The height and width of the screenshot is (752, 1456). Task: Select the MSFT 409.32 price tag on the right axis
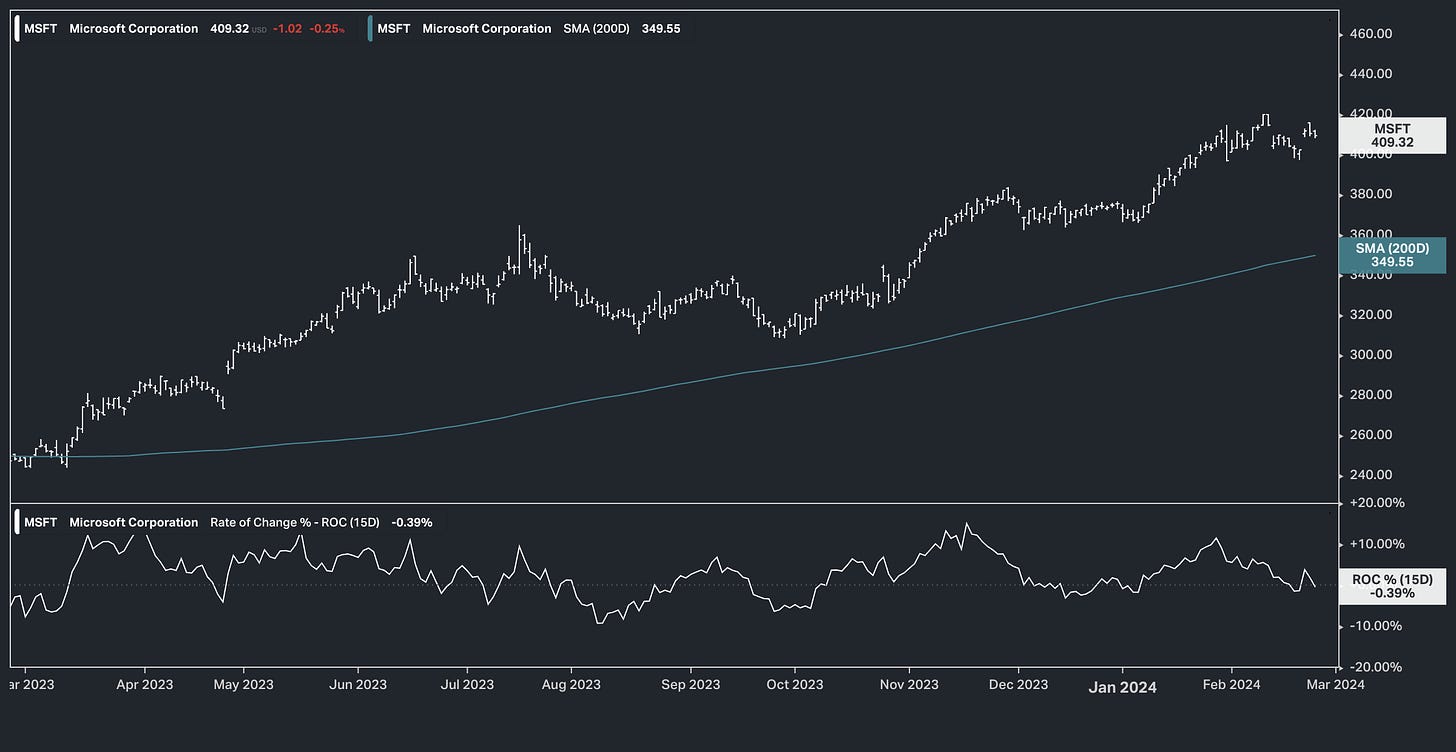(x=1393, y=136)
